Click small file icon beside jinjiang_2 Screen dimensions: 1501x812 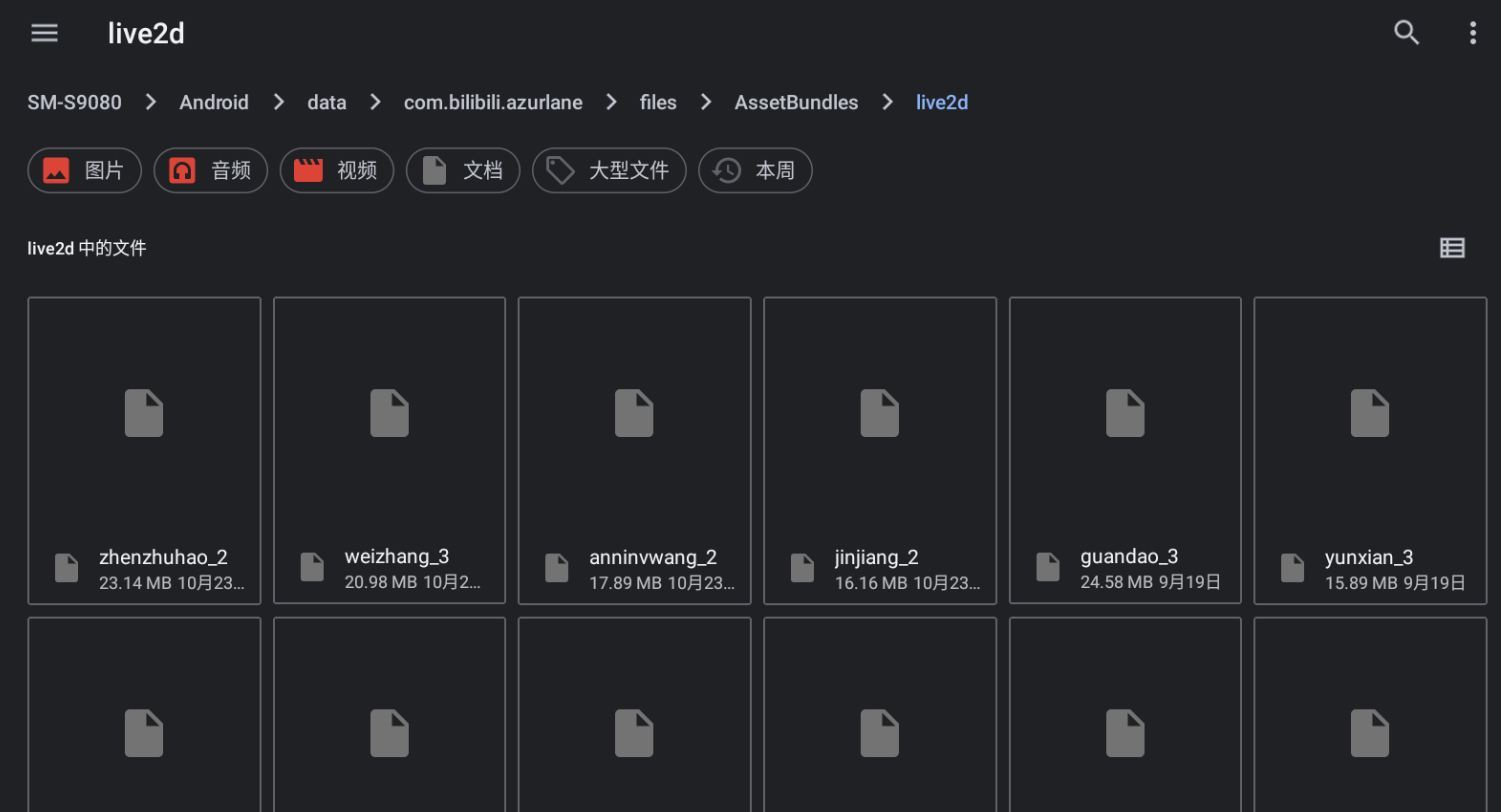click(x=802, y=568)
